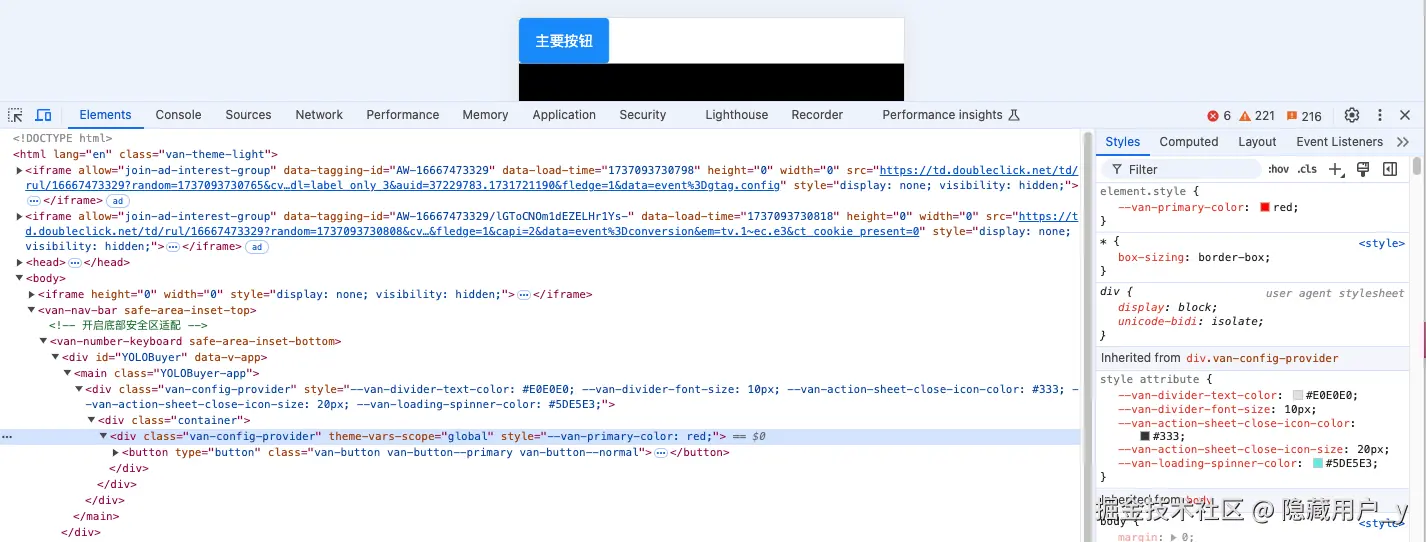Click the #E0E0E0 divider text color swatch

click(1298, 396)
